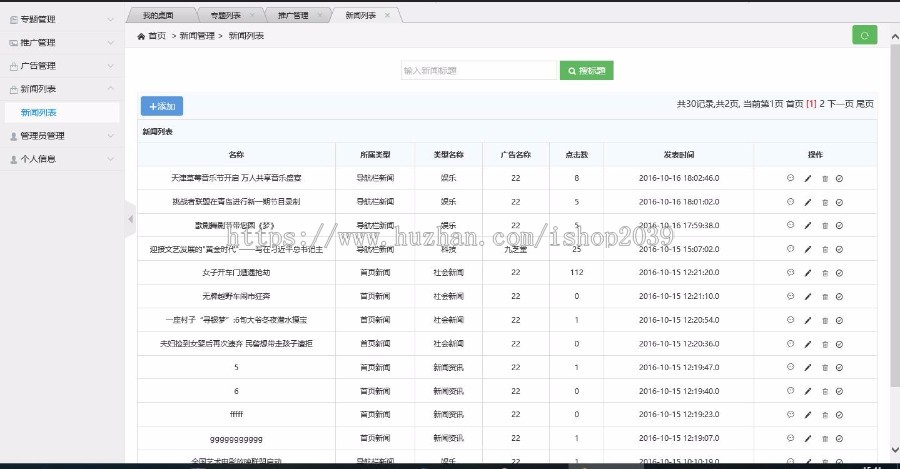Switch to the 我的桌面 tab

(157, 16)
